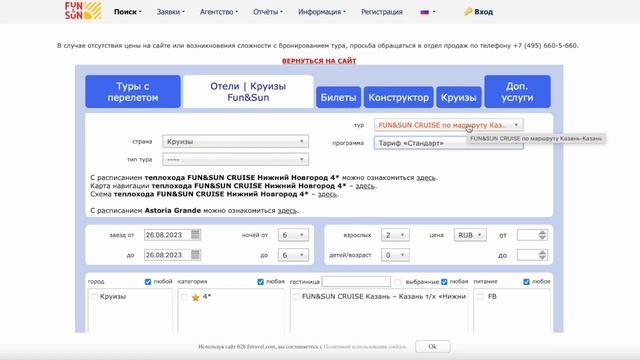Image resolution: width=640 pixels, height=360 pixels.
Task: Open взрослых count dropdown
Action: pos(395,235)
